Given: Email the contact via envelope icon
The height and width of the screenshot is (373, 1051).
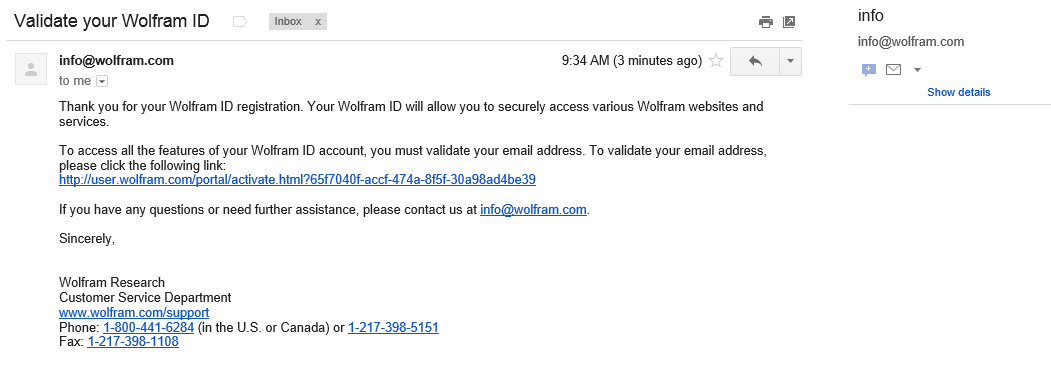Looking at the screenshot, I should click(893, 69).
